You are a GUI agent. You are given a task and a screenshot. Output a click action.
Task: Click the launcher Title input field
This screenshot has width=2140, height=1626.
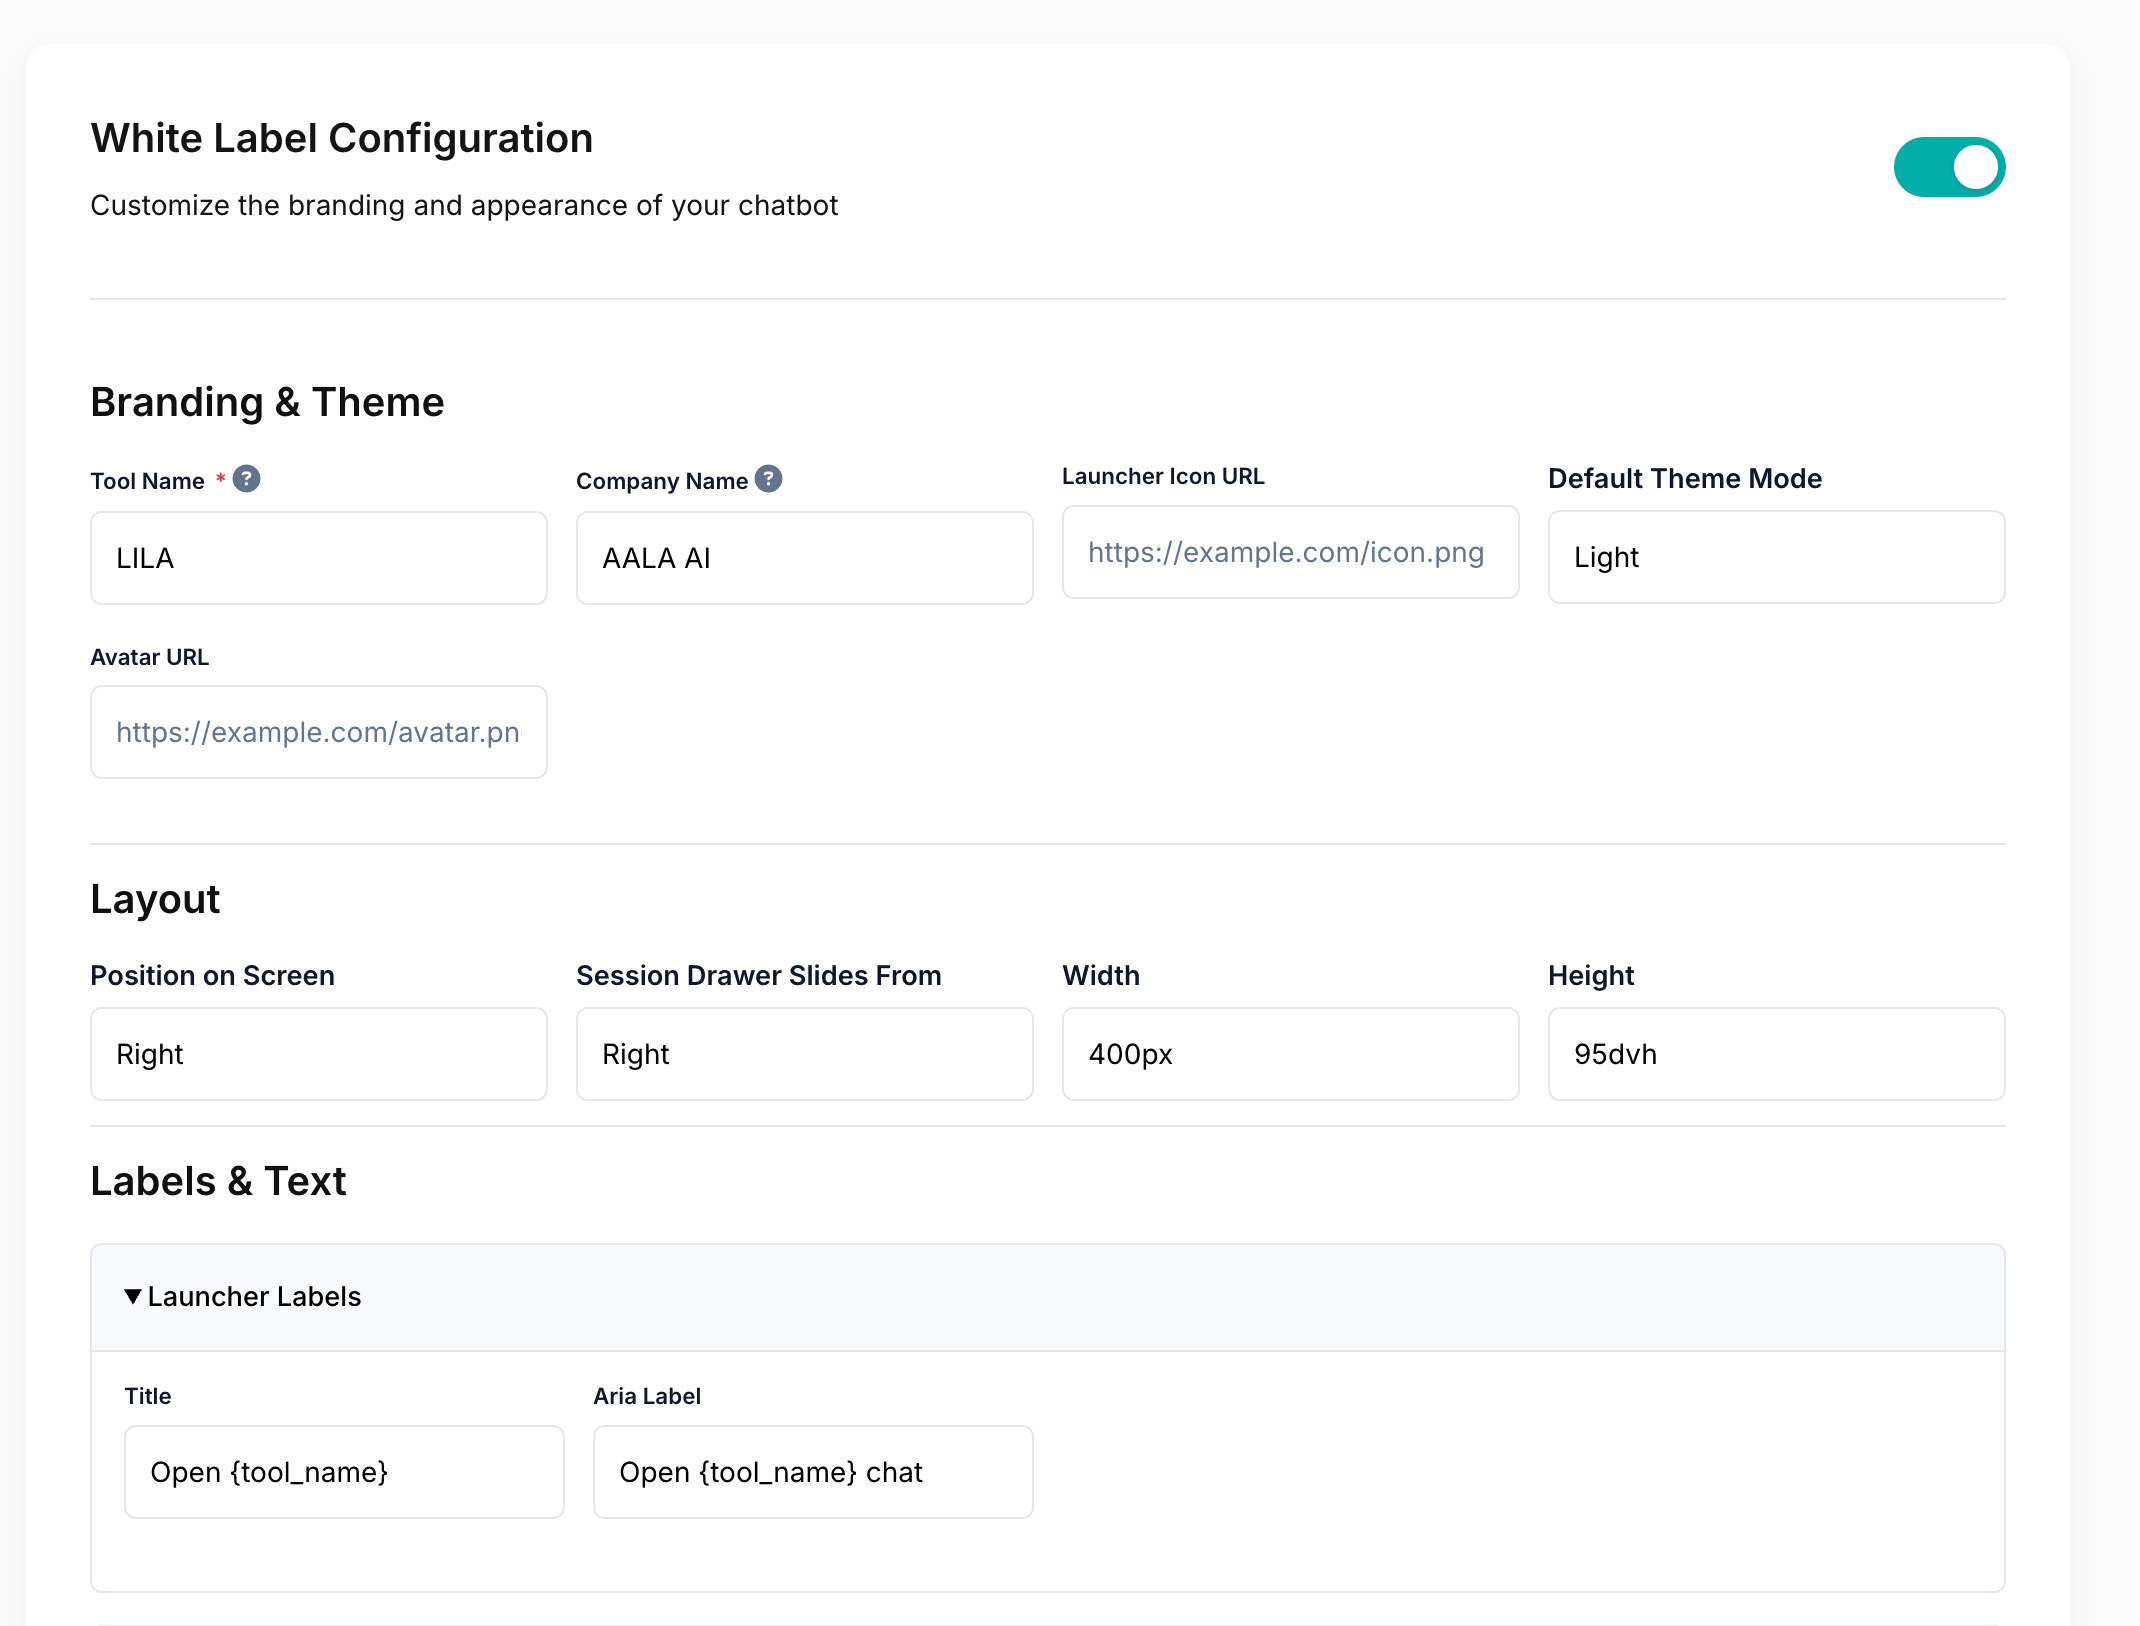344,1472
